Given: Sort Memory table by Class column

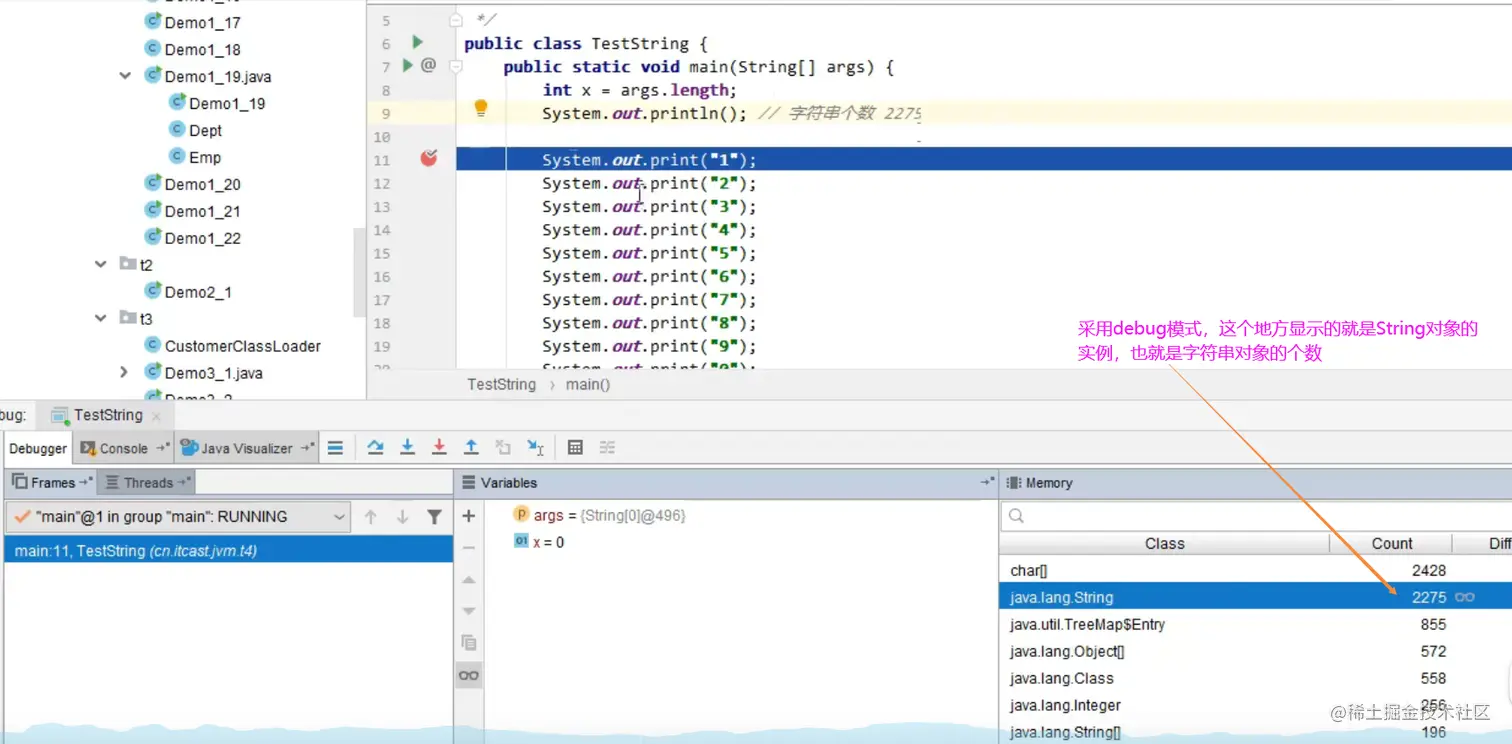Looking at the screenshot, I should point(1164,544).
